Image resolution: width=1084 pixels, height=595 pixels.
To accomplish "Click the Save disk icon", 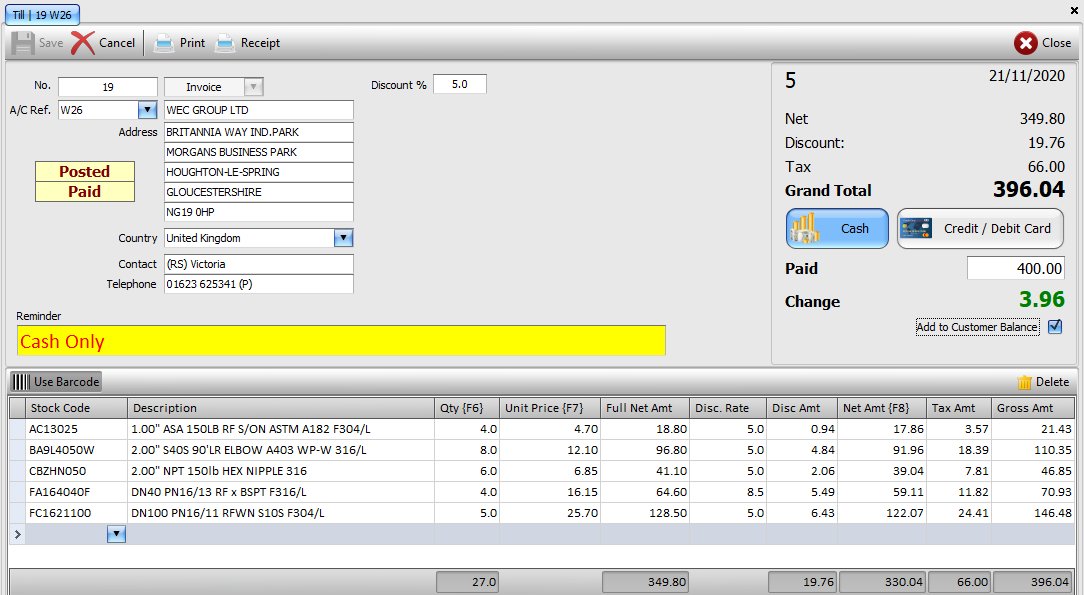I will point(22,43).
